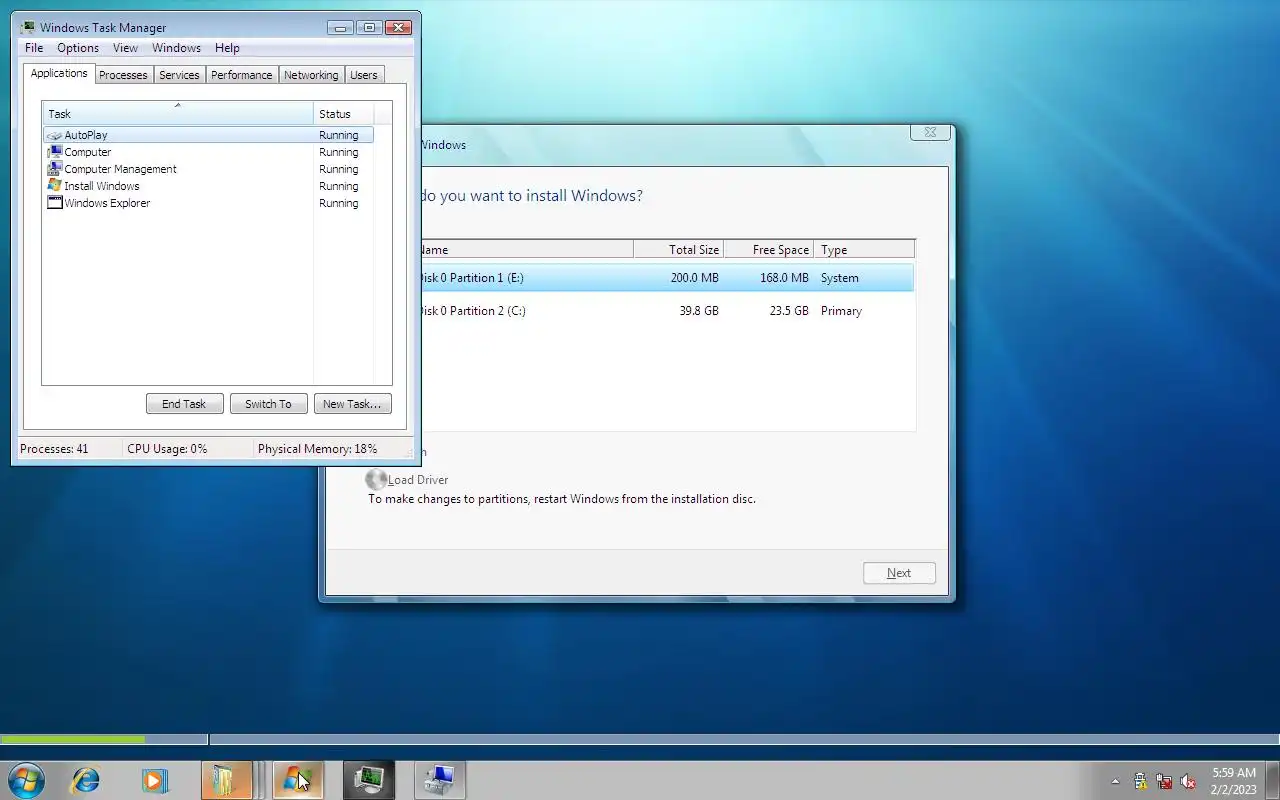This screenshot has width=1280, height=800.
Task: Click the Type column header in Install Windows
Action: point(864,250)
